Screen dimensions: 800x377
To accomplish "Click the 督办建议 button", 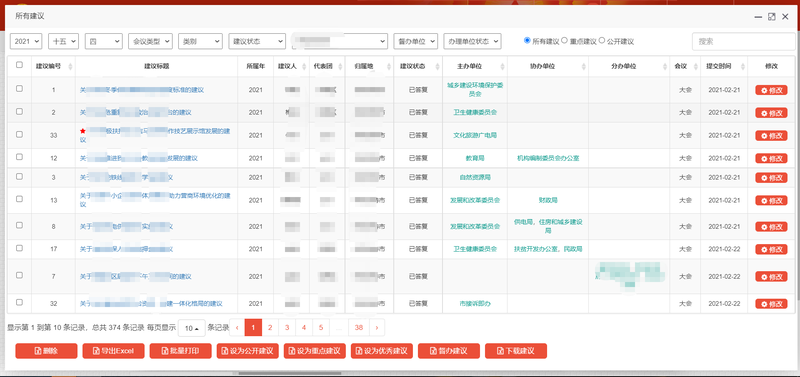I will click(449, 351).
